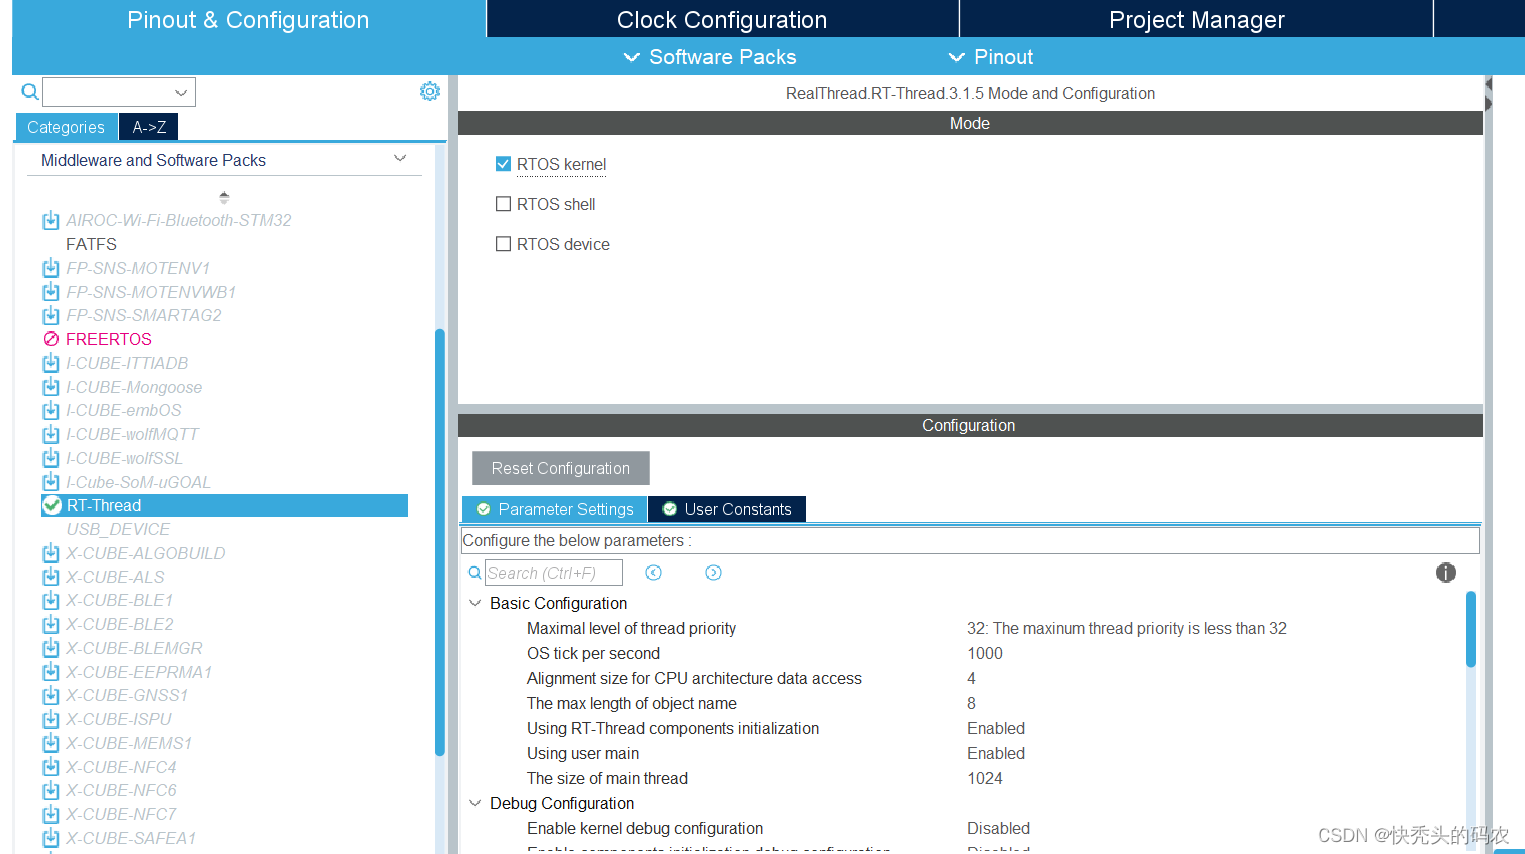Uncheck the RTOS kernel checkbox
1525x854 pixels.
(x=504, y=164)
